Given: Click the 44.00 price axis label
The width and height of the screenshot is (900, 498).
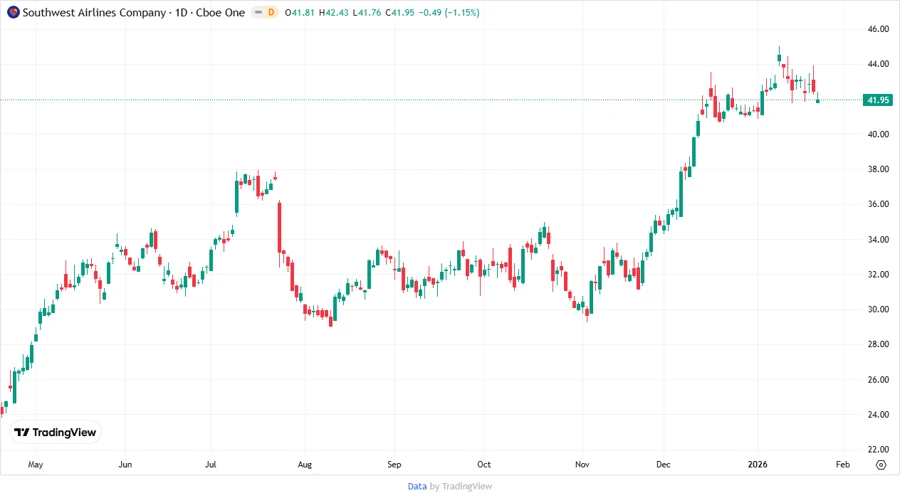Looking at the screenshot, I should [878, 64].
